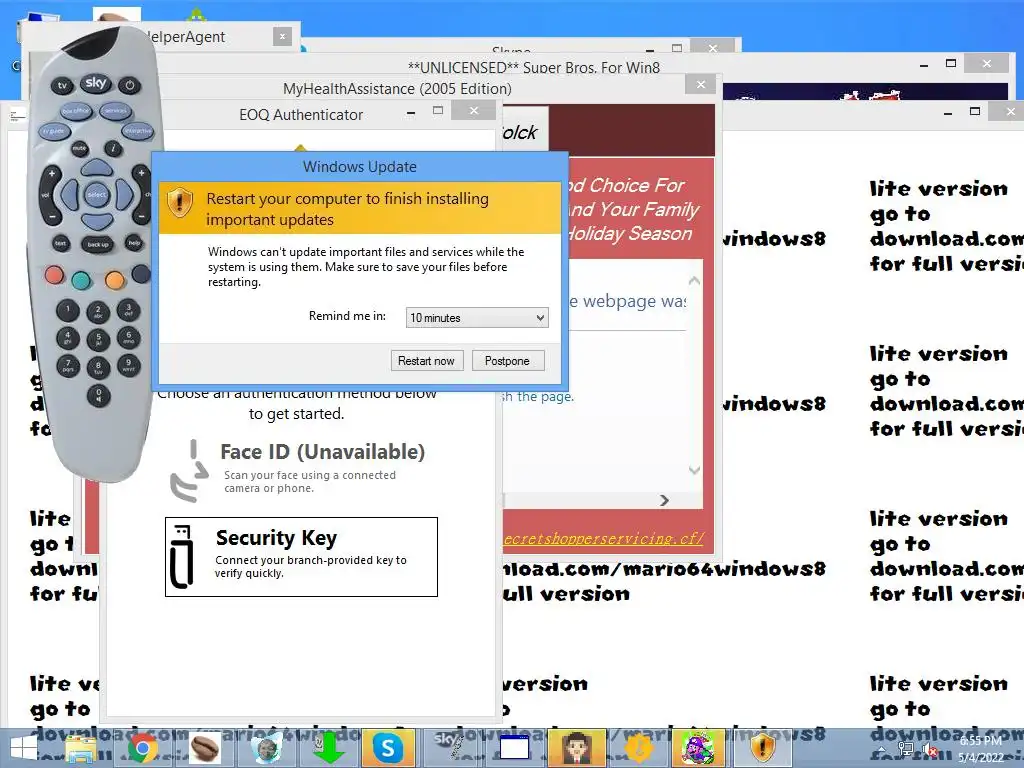Tap the interactive button on remote
Viewport: 1024px width, 768px height.
click(138, 131)
